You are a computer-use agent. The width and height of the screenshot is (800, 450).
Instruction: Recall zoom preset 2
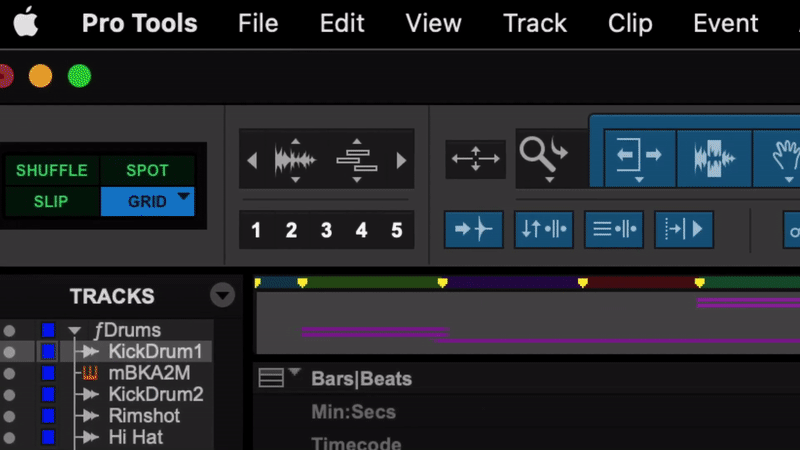[291, 230]
